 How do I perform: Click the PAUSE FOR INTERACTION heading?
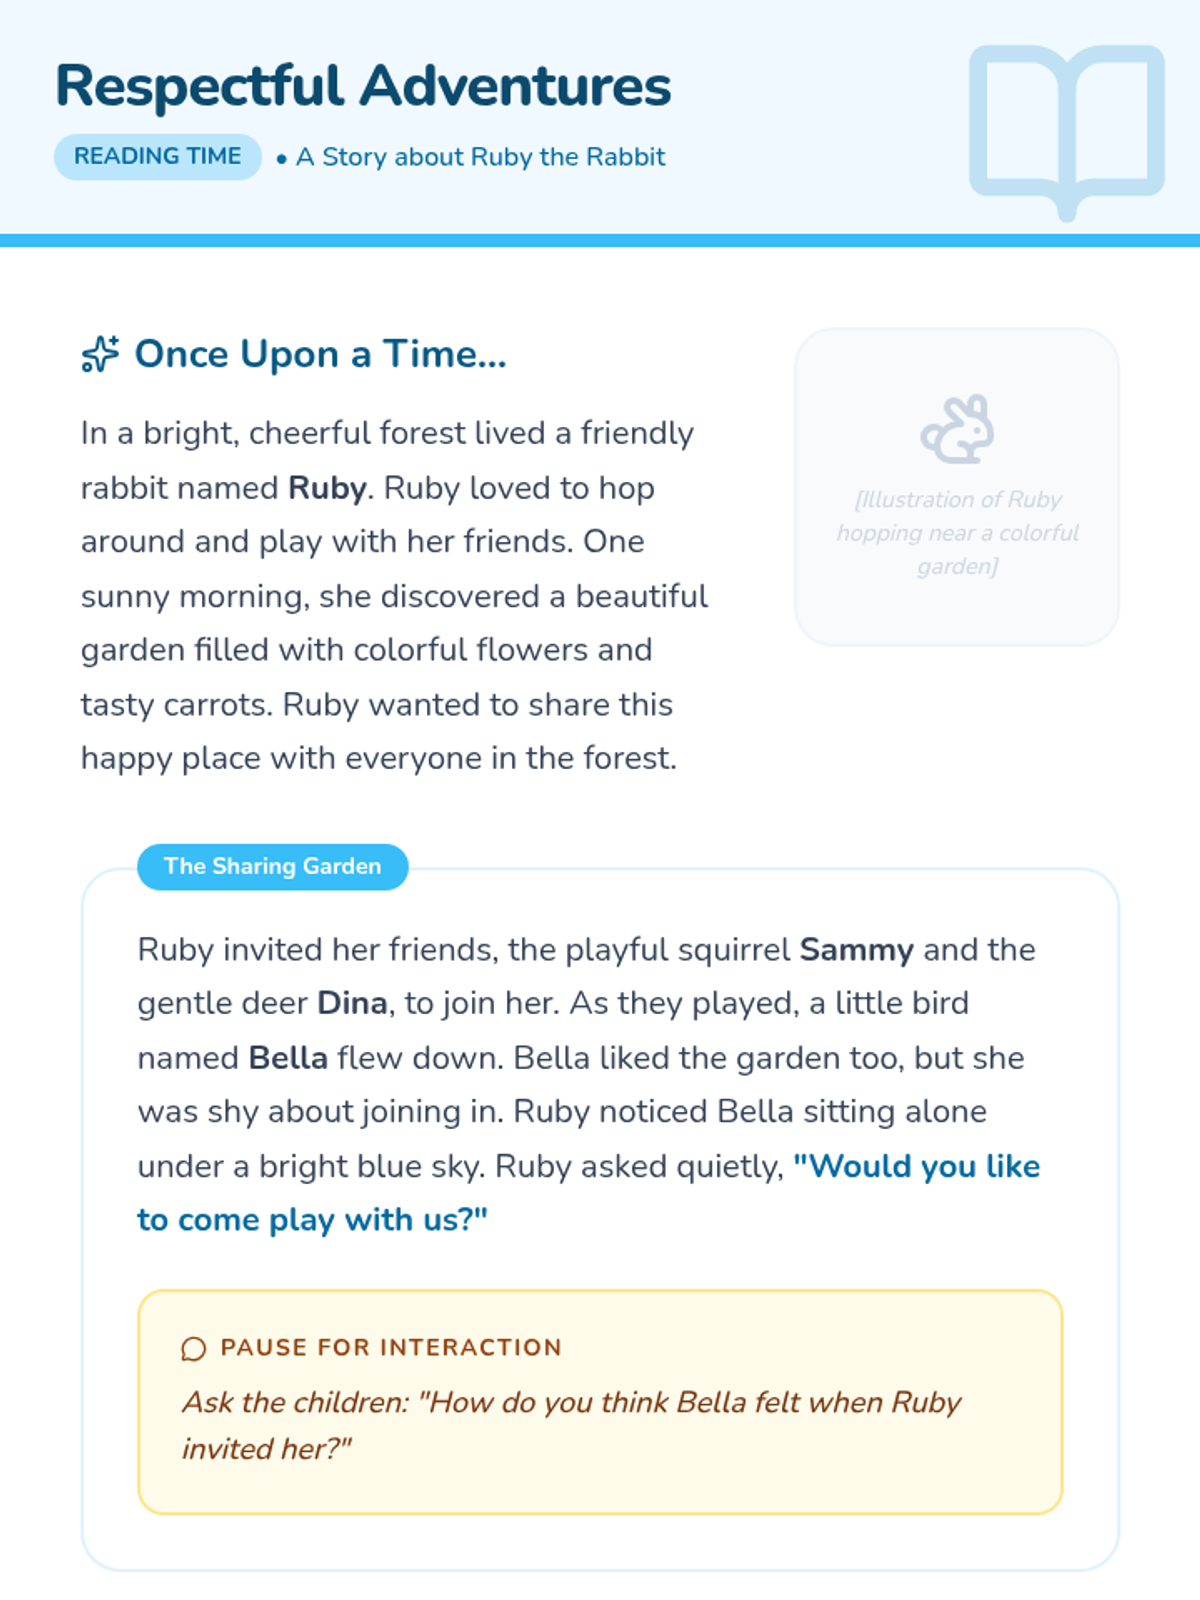point(391,1348)
